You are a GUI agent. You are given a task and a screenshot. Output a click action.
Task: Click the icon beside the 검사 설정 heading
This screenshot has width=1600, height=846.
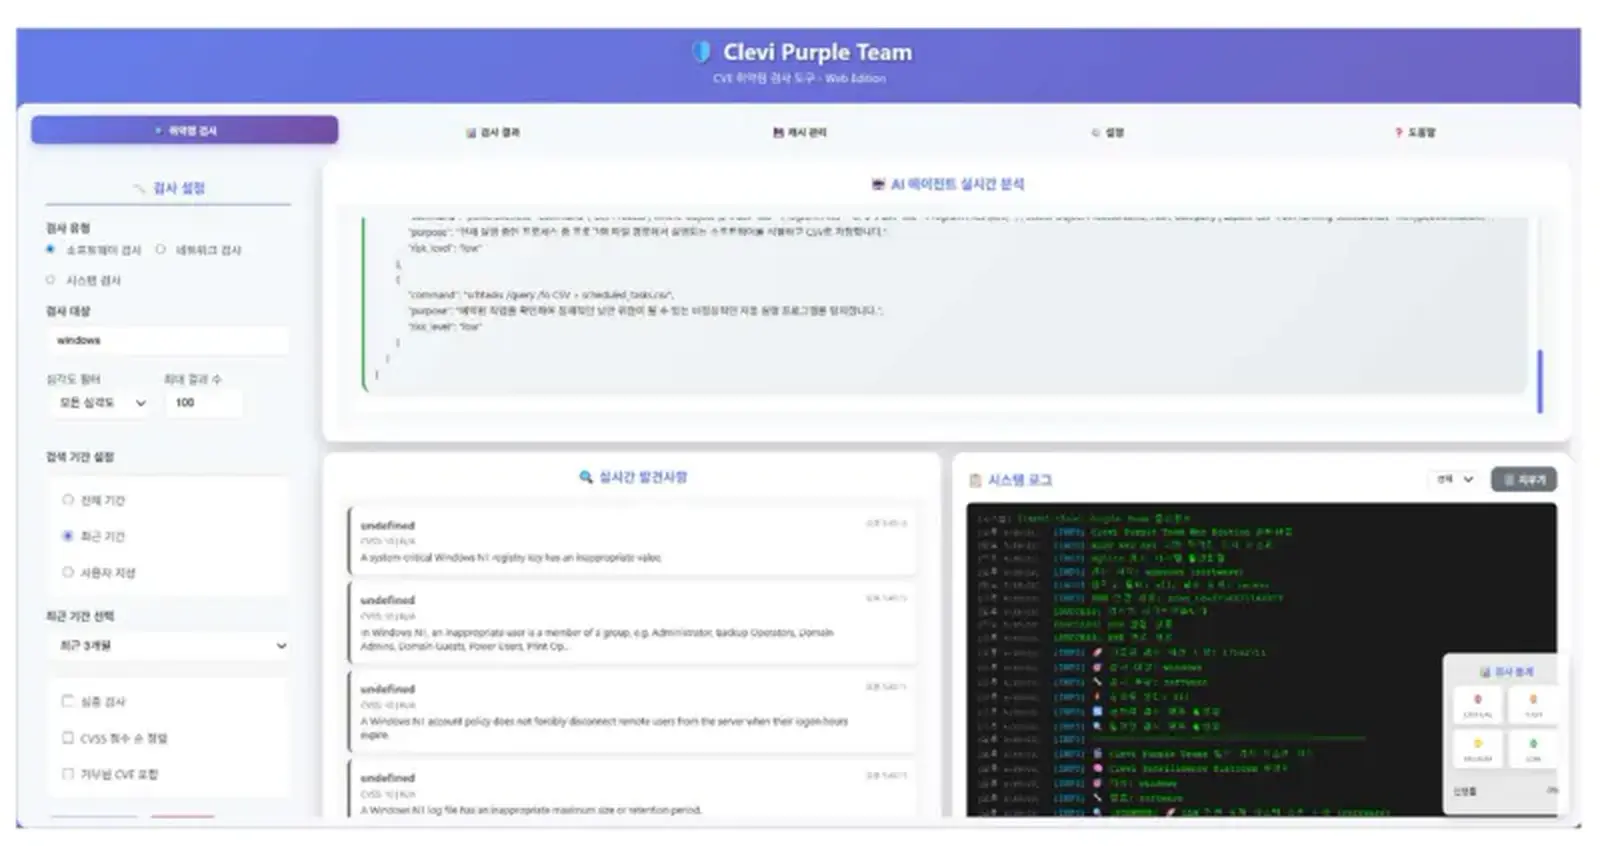point(139,188)
